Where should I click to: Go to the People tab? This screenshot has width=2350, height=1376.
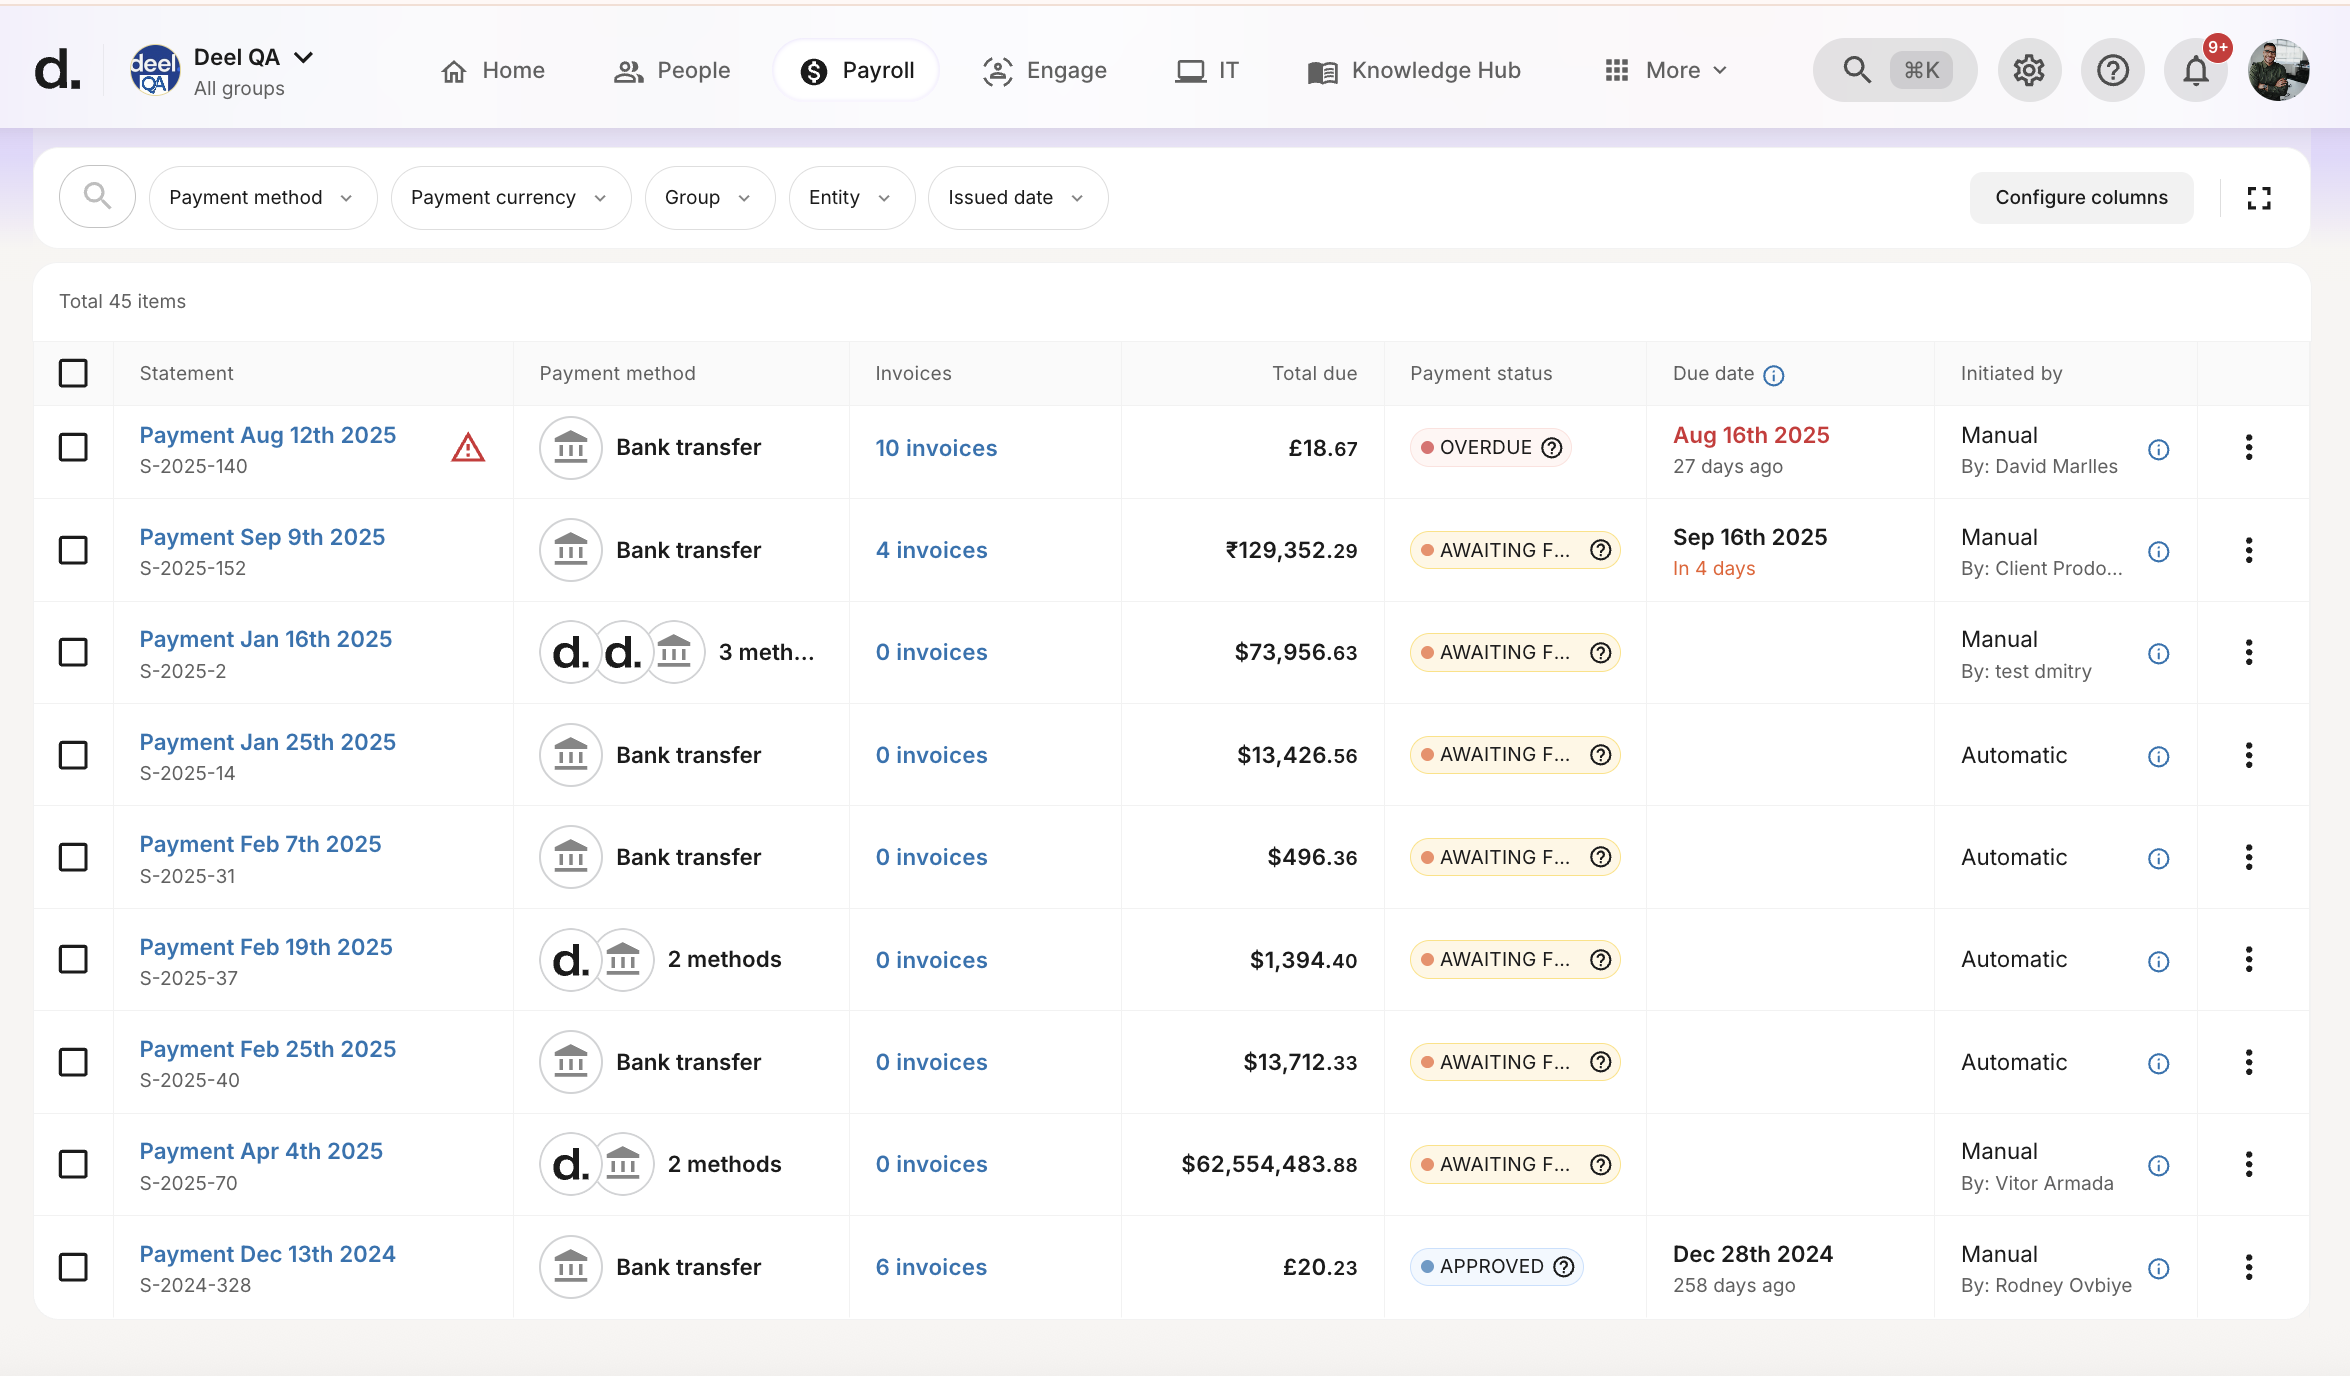click(x=672, y=71)
